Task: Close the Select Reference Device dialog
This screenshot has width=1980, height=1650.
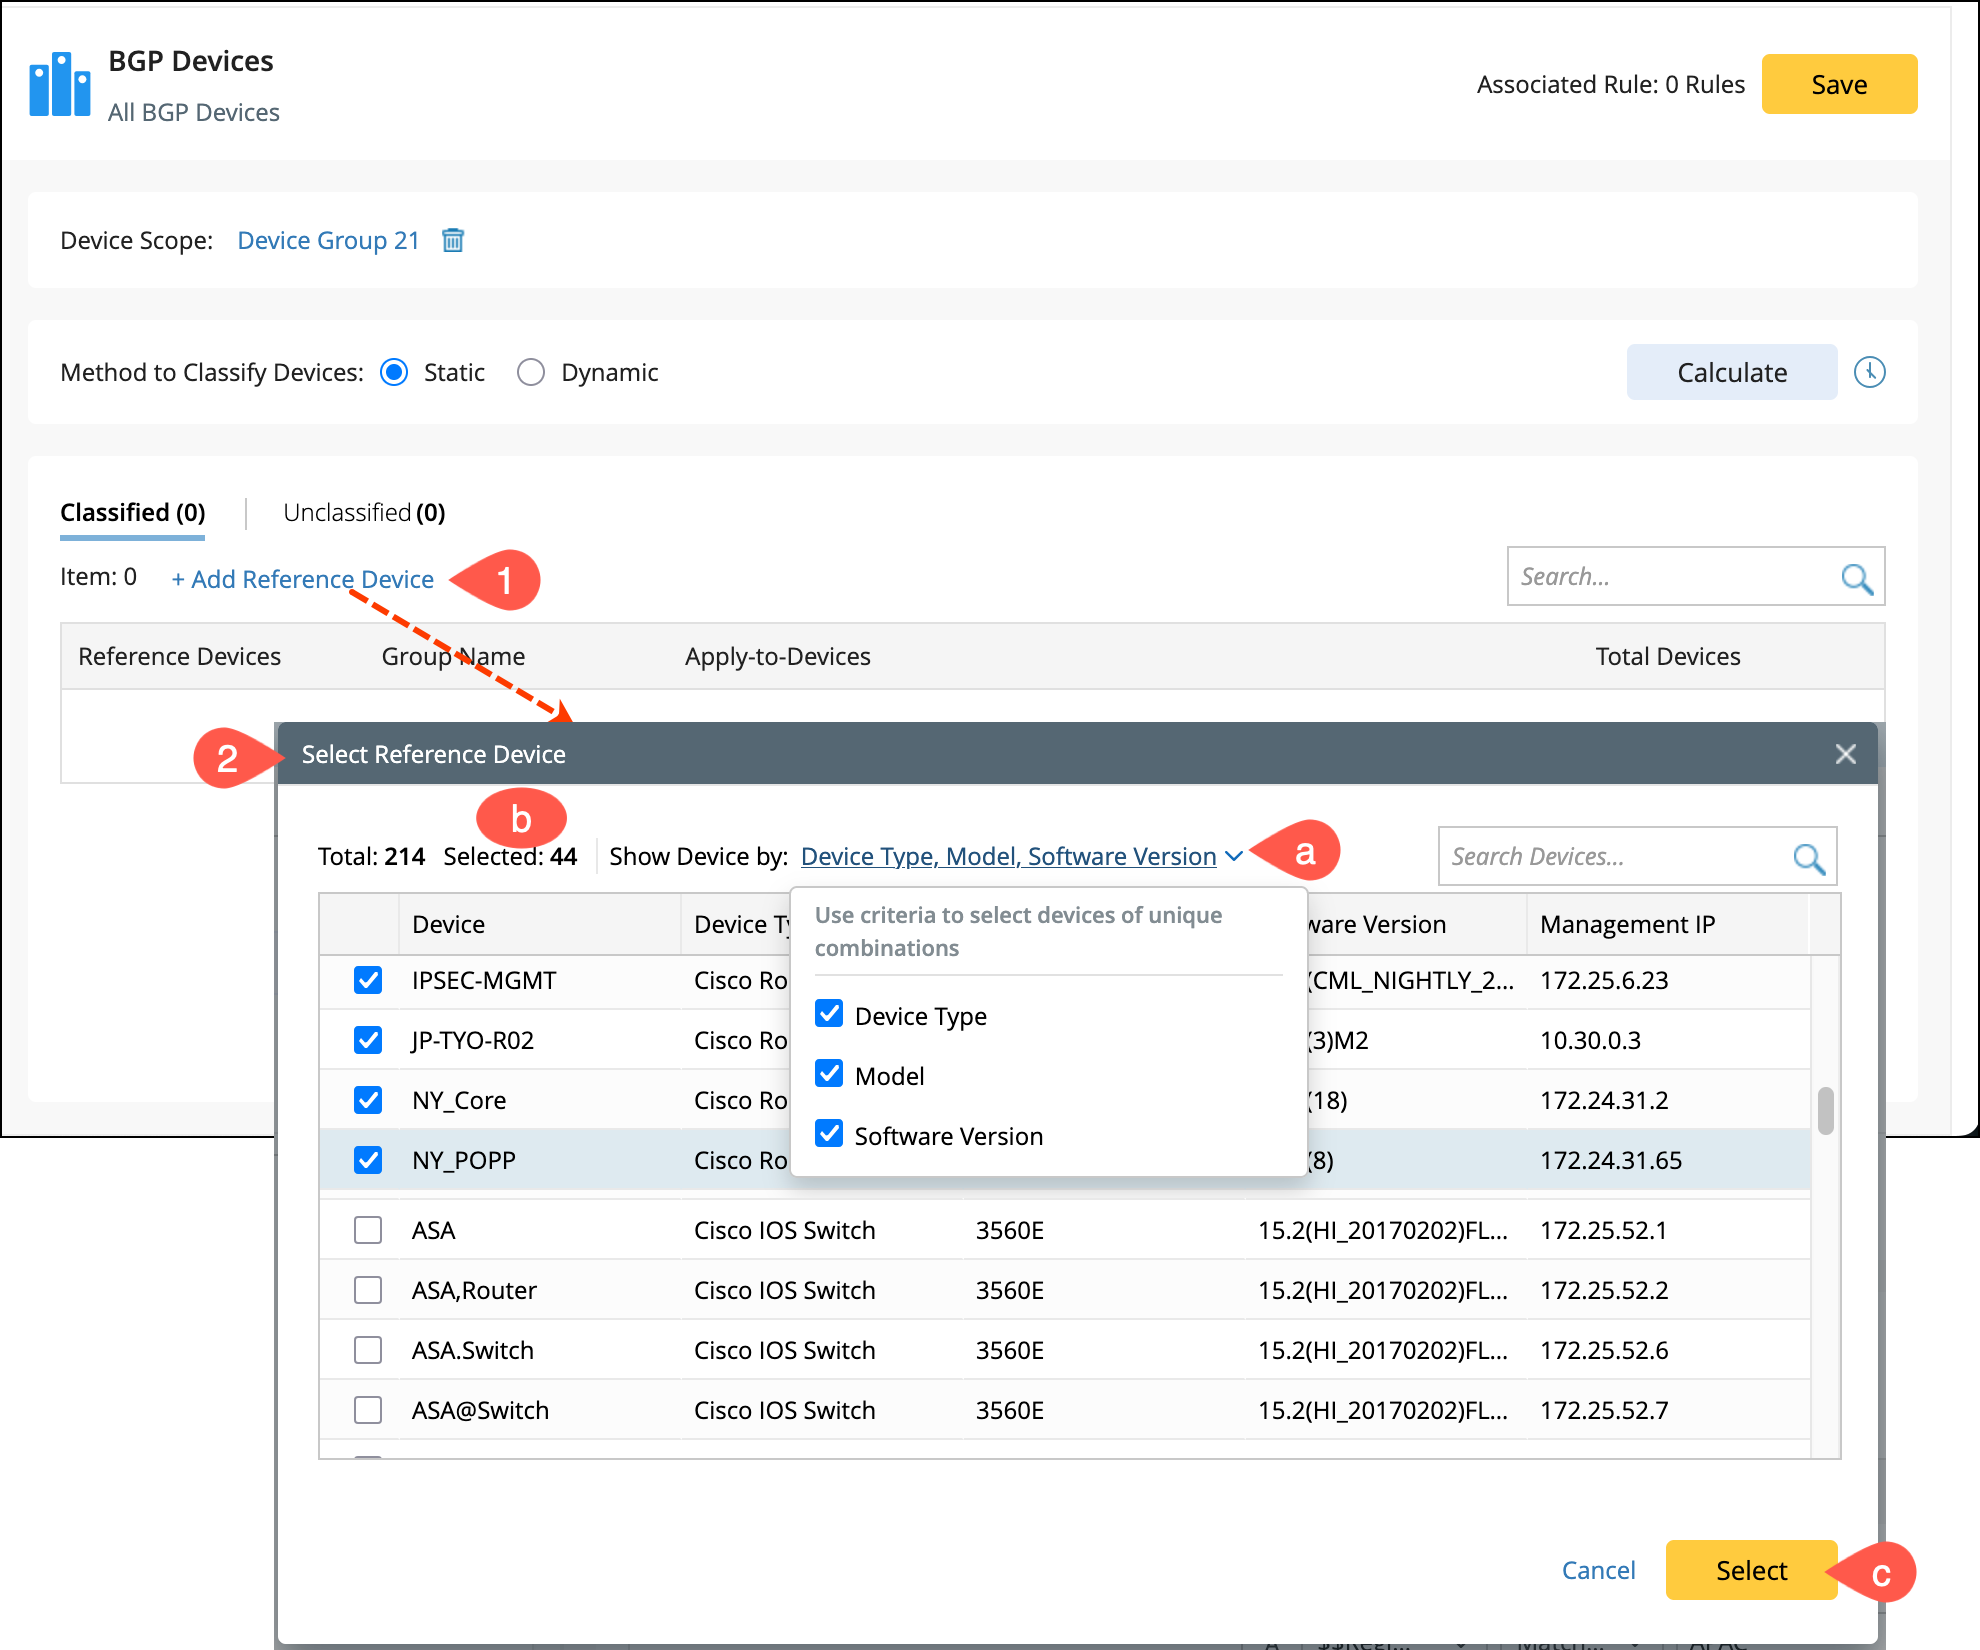Action: point(1845,754)
